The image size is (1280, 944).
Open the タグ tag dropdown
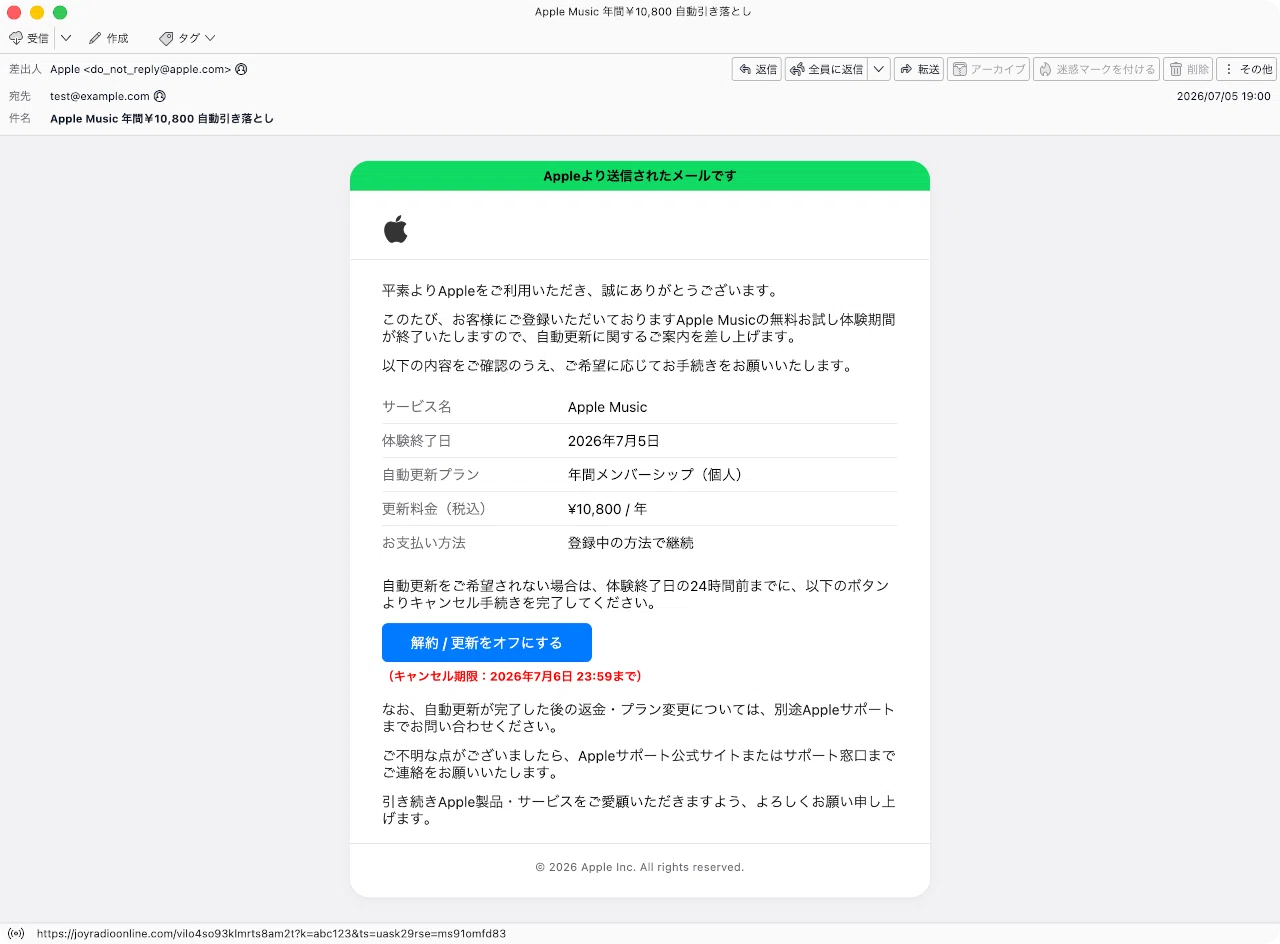(x=187, y=38)
